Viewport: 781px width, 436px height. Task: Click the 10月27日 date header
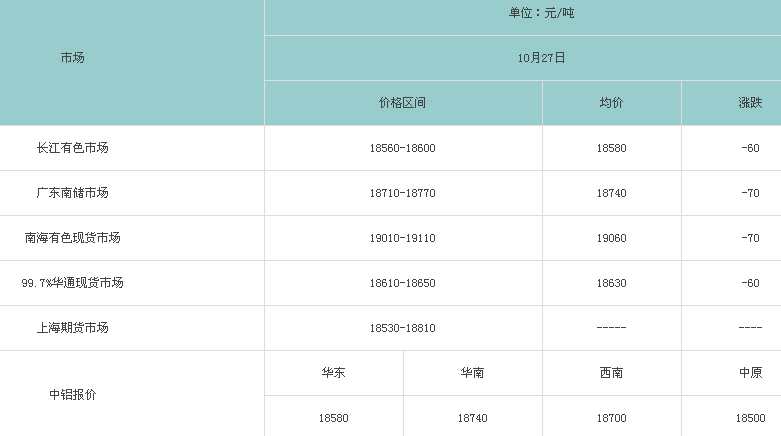pos(541,58)
